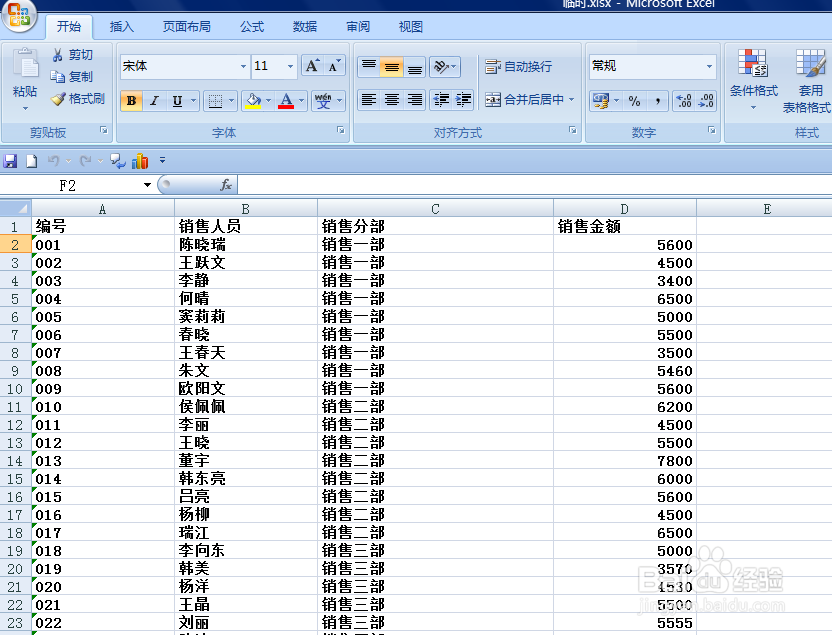Open the font size 11 dropdown

(x=290, y=66)
